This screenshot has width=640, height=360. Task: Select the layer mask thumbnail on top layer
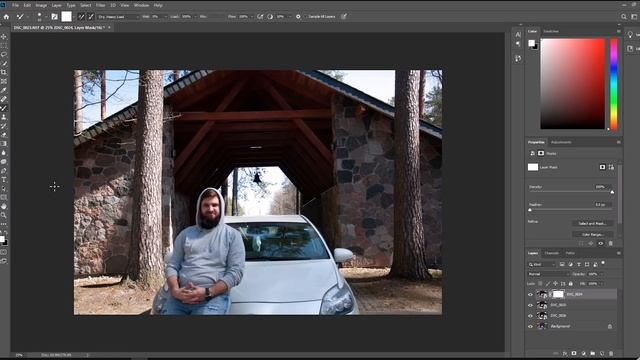coord(558,294)
